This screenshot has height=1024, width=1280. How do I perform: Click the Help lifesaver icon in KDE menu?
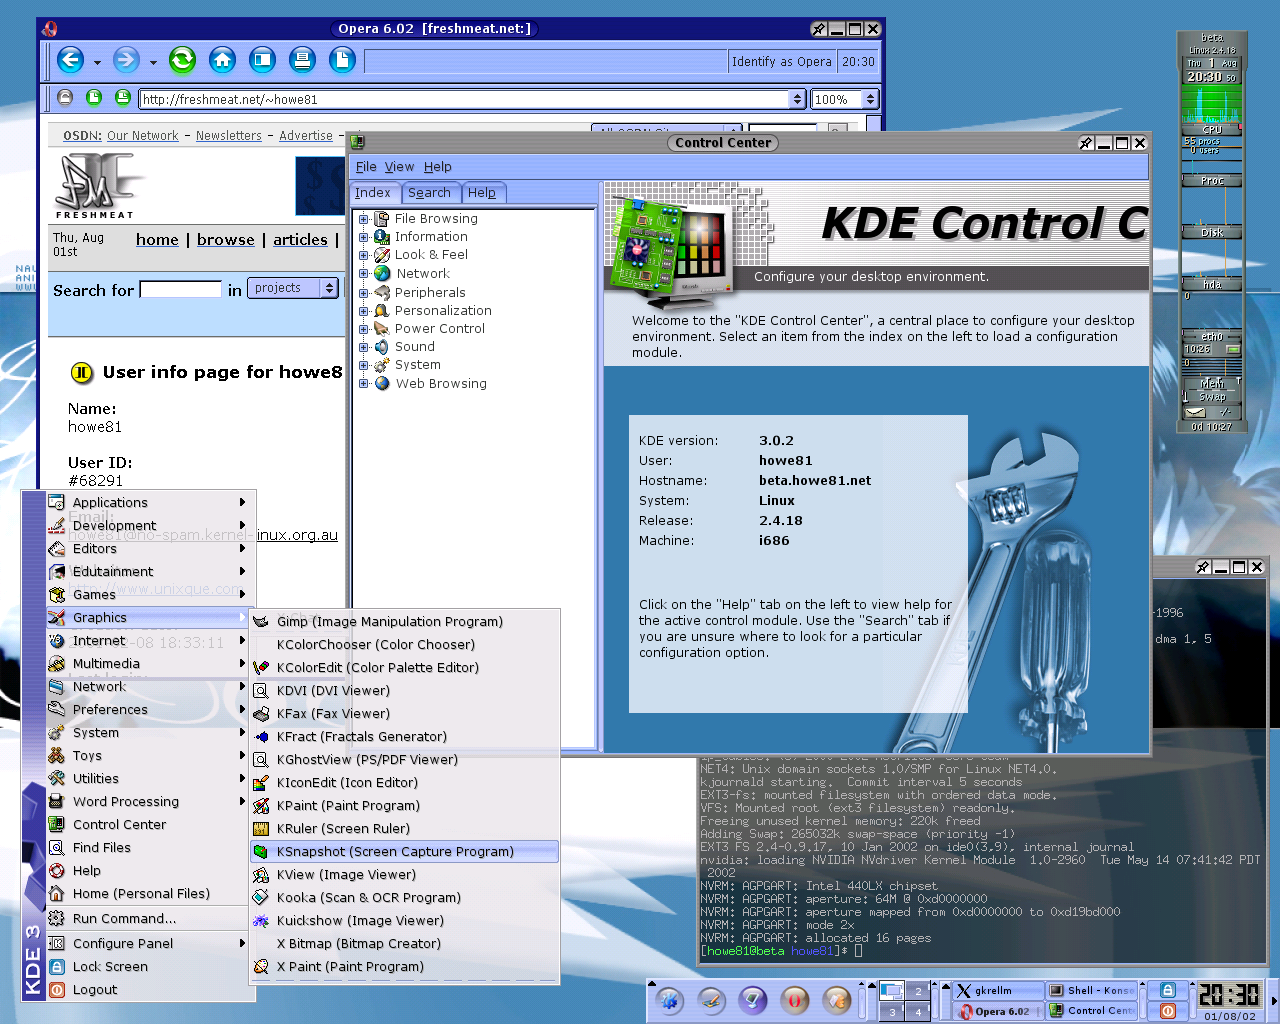click(57, 870)
